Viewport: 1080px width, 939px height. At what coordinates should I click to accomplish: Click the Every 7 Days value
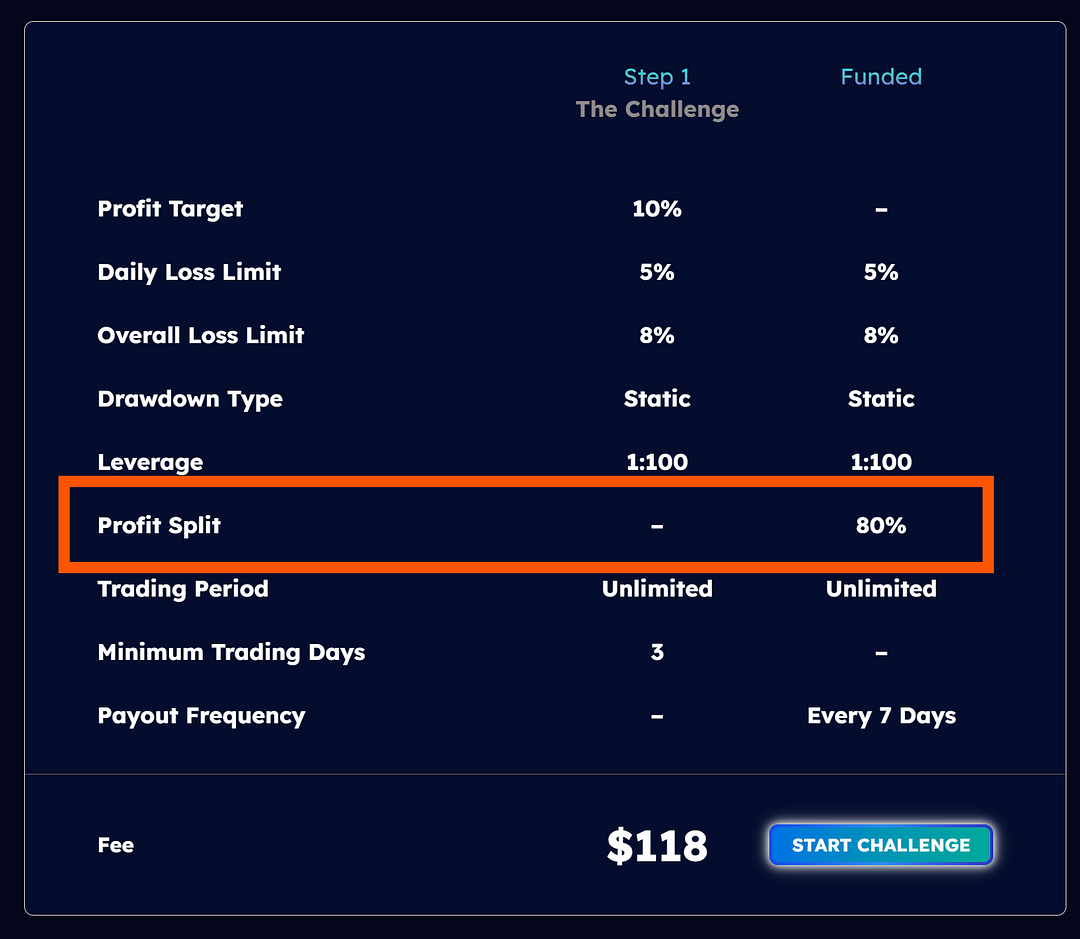click(x=881, y=716)
